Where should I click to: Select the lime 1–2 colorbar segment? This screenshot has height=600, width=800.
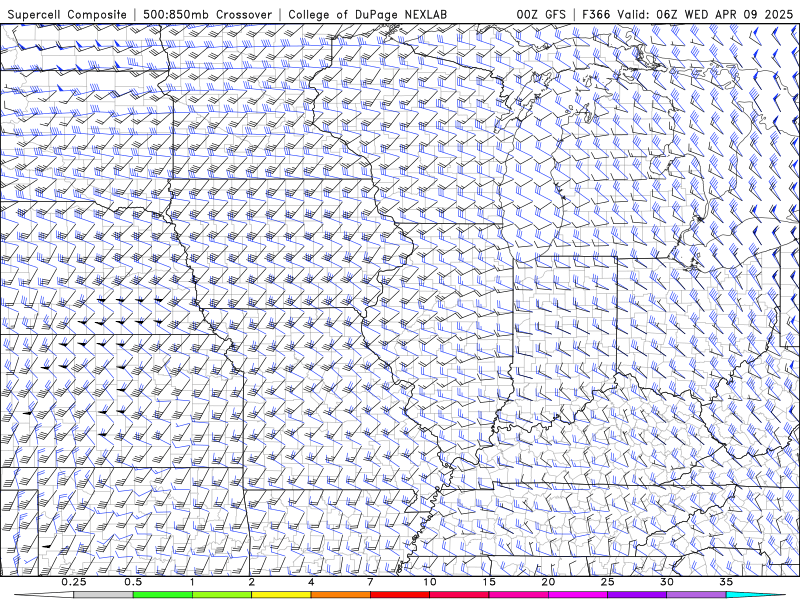(222, 595)
